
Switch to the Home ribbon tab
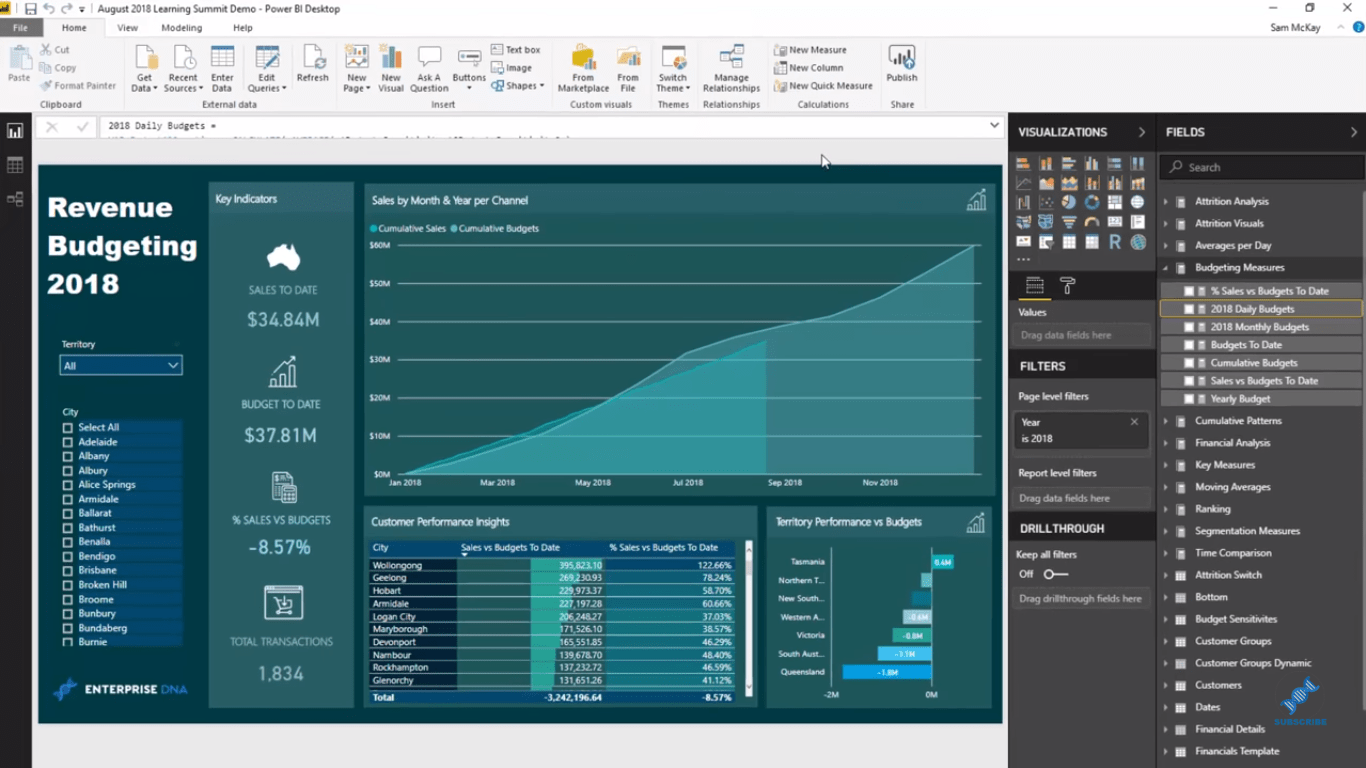pos(74,28)
